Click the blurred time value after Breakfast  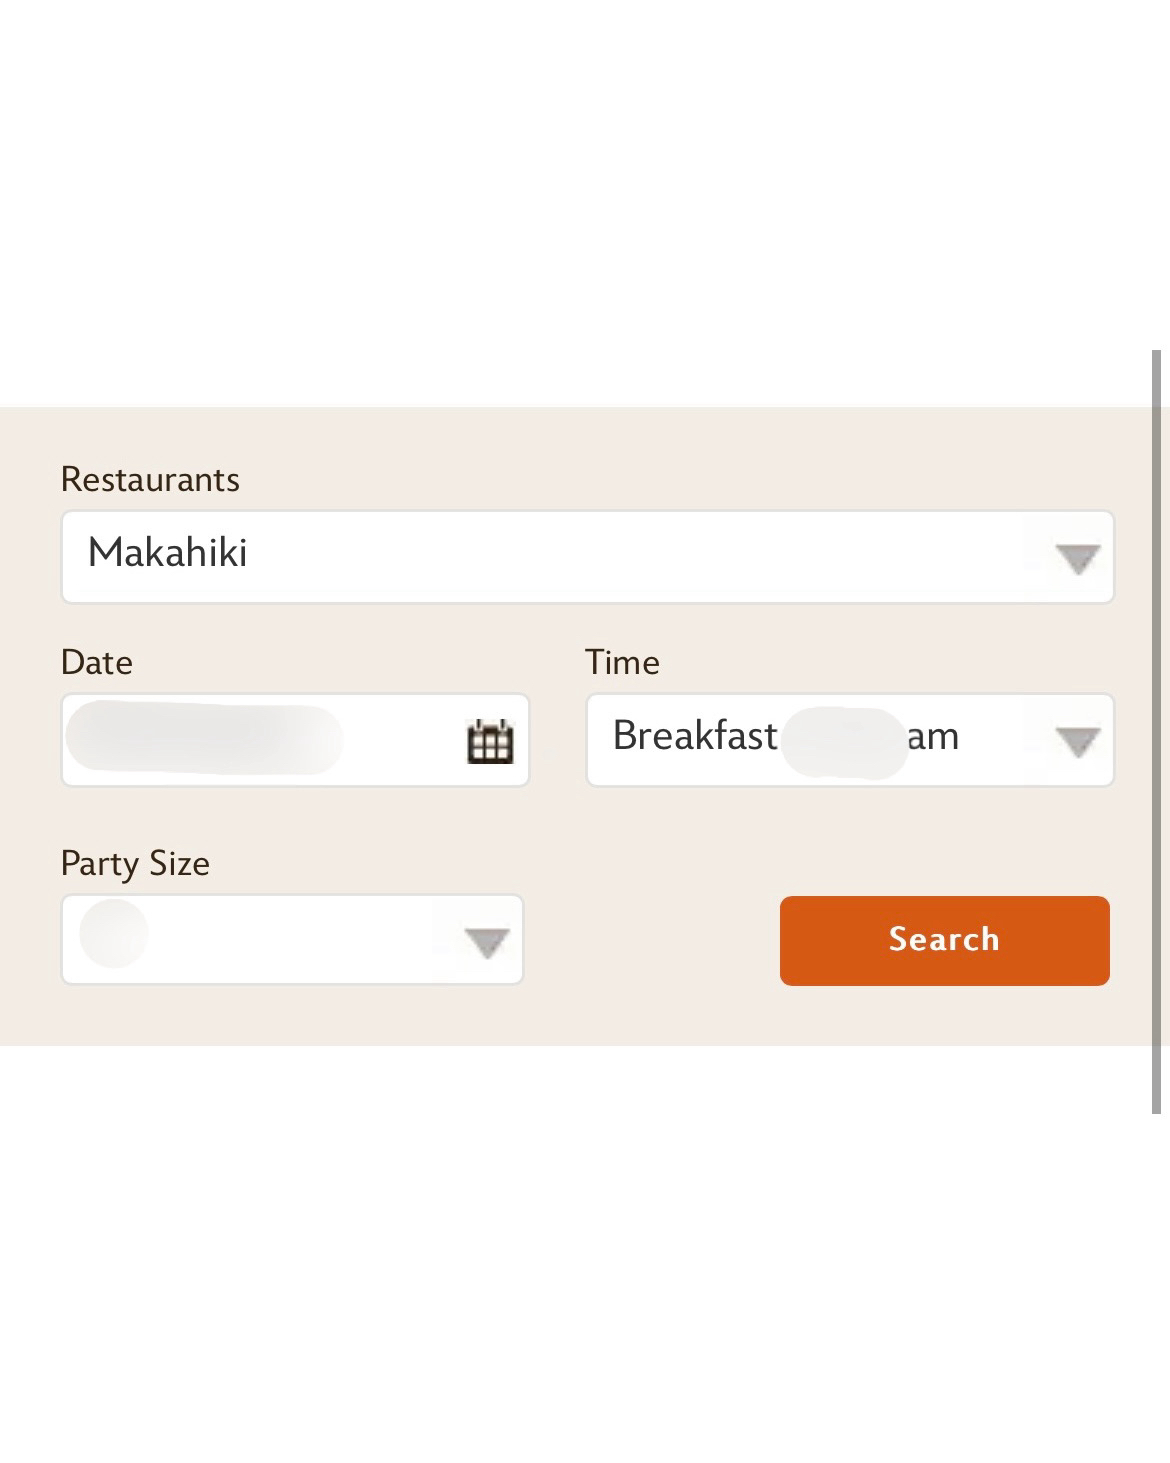point(843,742)
